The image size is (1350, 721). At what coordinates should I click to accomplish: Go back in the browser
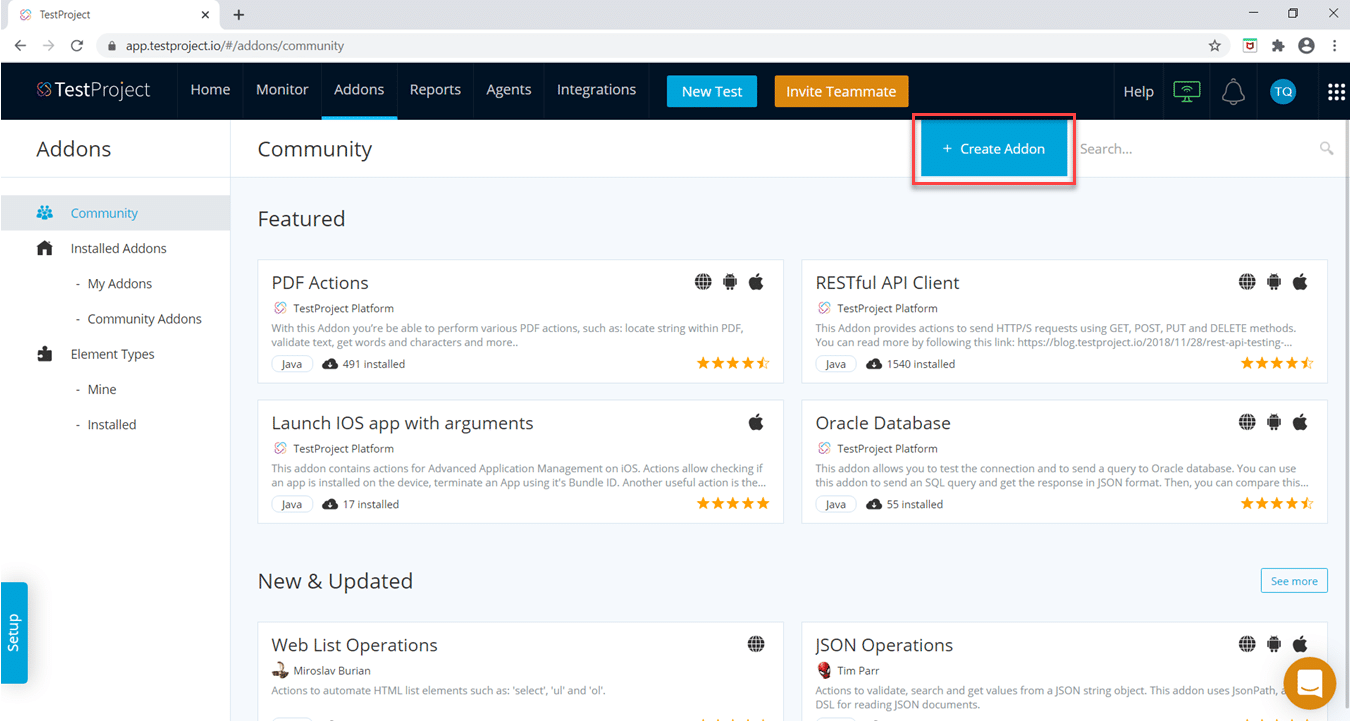click(20, 45)
